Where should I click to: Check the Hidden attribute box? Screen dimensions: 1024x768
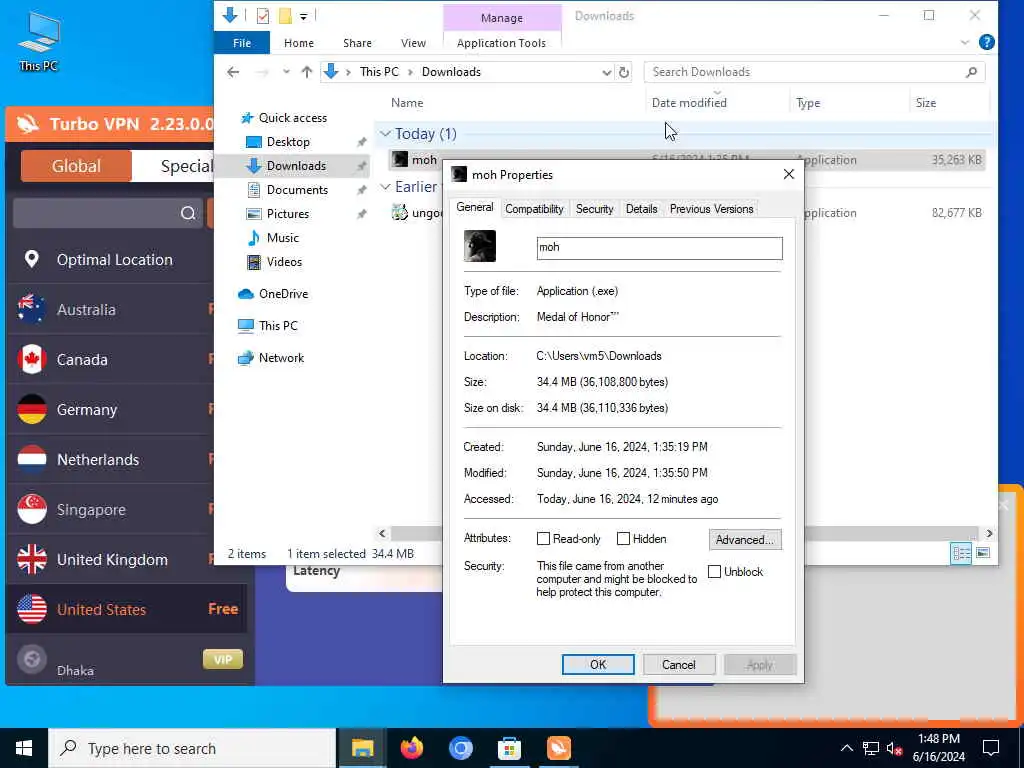tap(624, 539)
